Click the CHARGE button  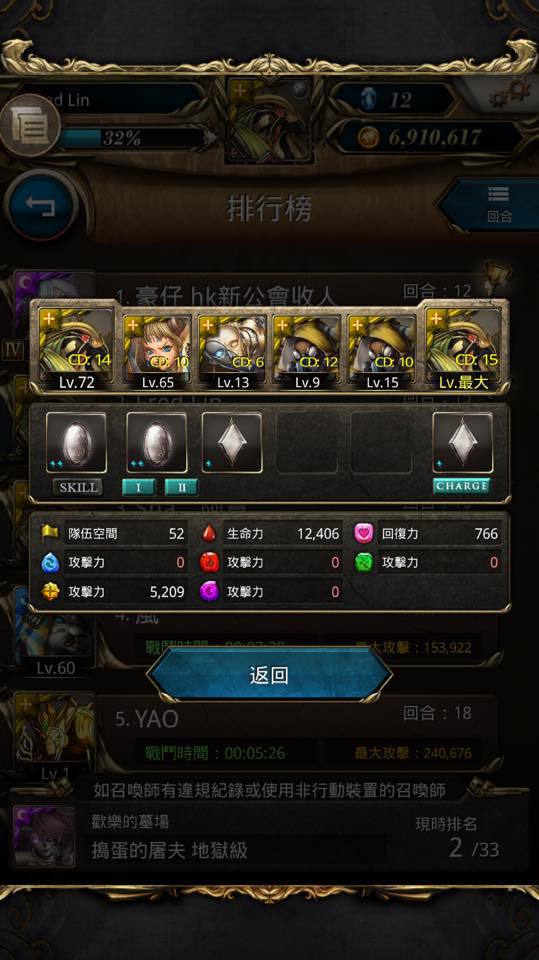(462, 486)
